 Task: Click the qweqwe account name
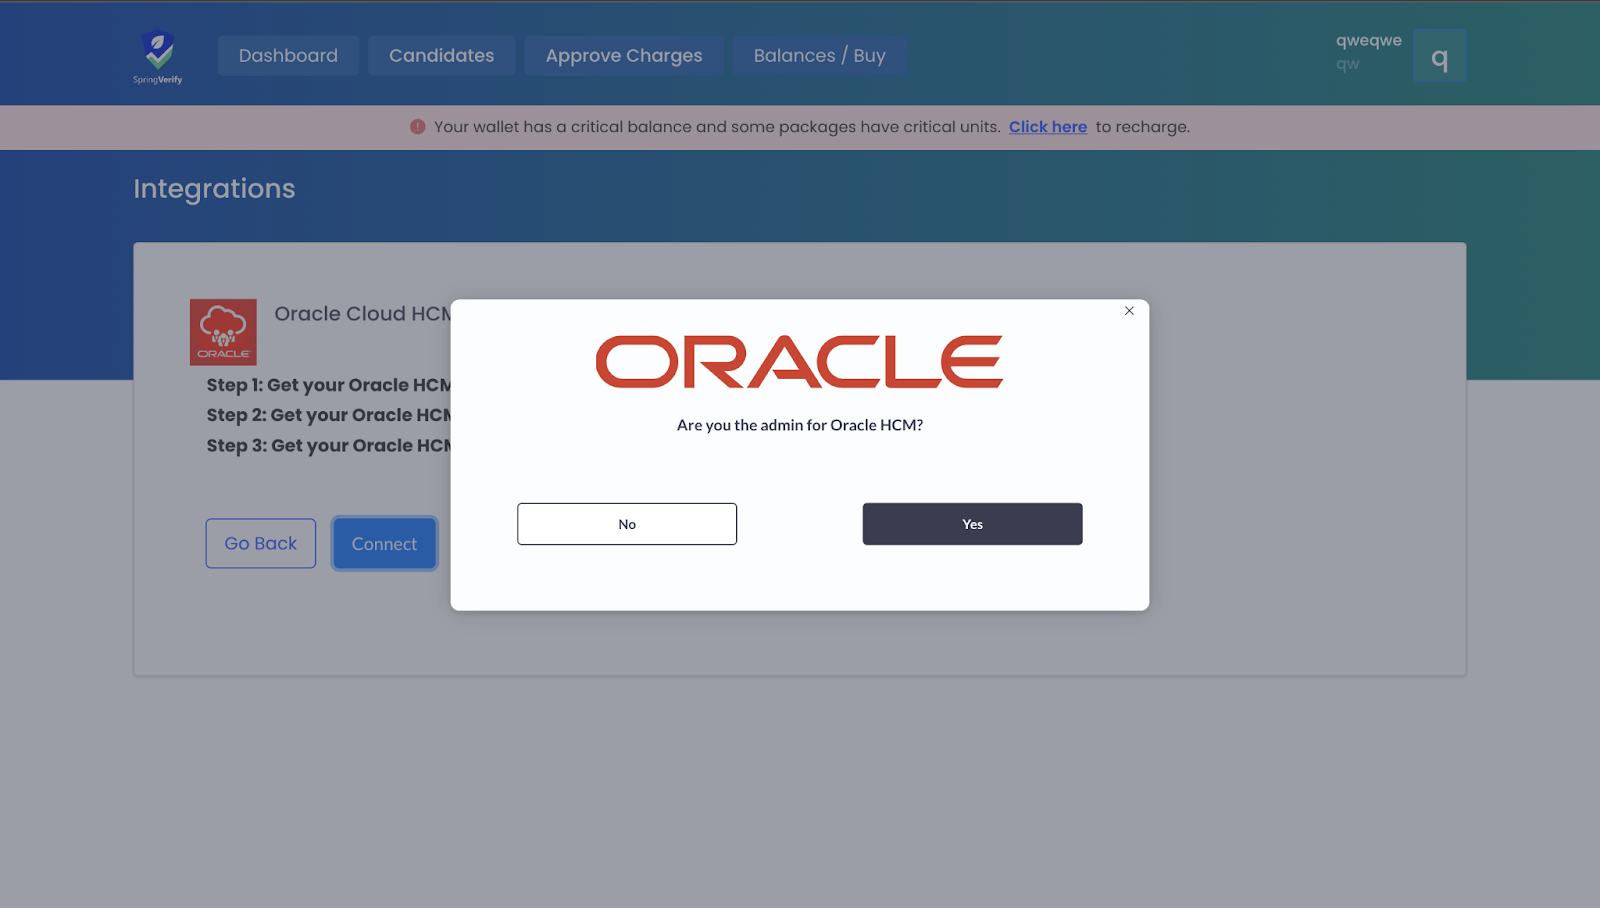point(1369,40)
